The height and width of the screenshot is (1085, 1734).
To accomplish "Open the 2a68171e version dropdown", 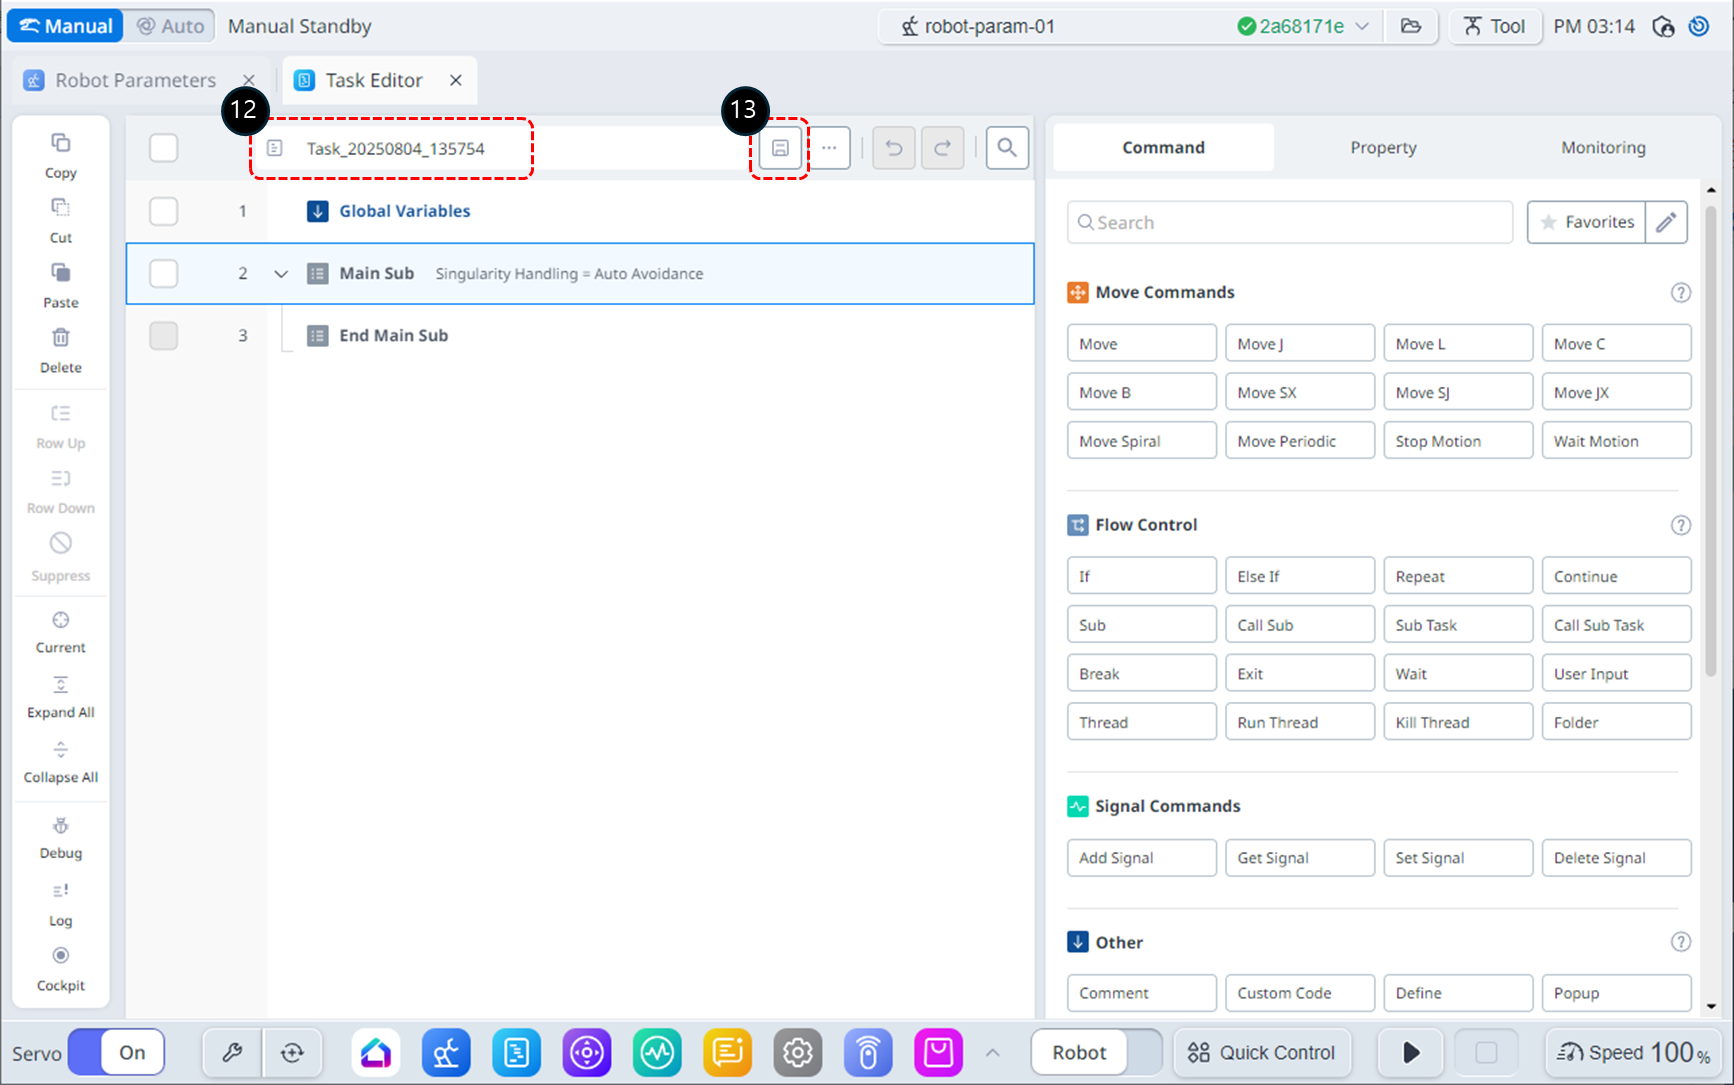I will pos(1362,26).
